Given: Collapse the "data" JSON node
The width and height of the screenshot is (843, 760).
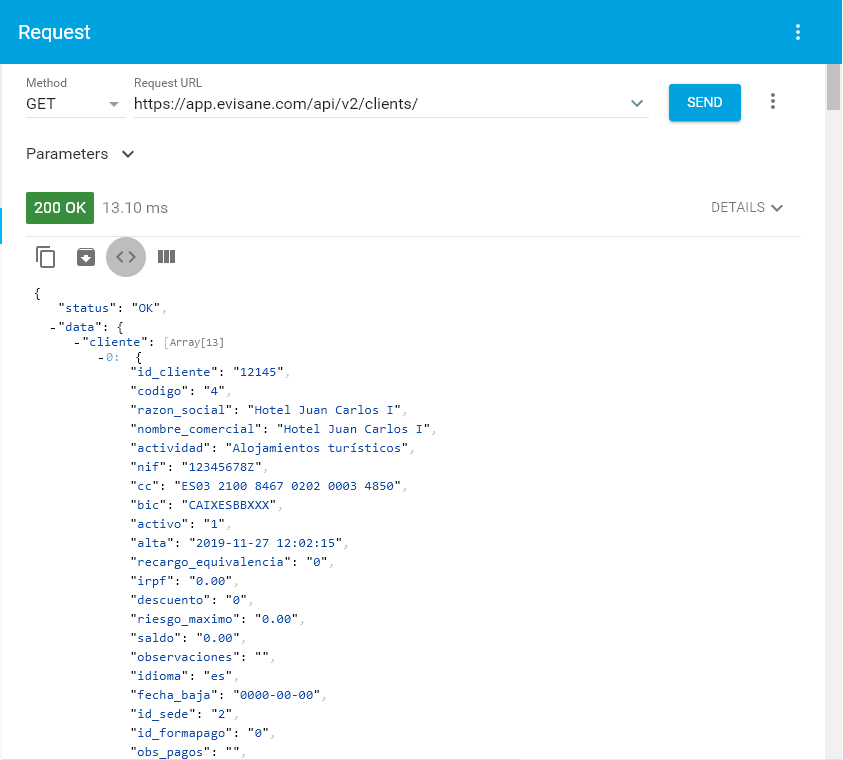Looking at the screenshot, I should pos(53,326).
